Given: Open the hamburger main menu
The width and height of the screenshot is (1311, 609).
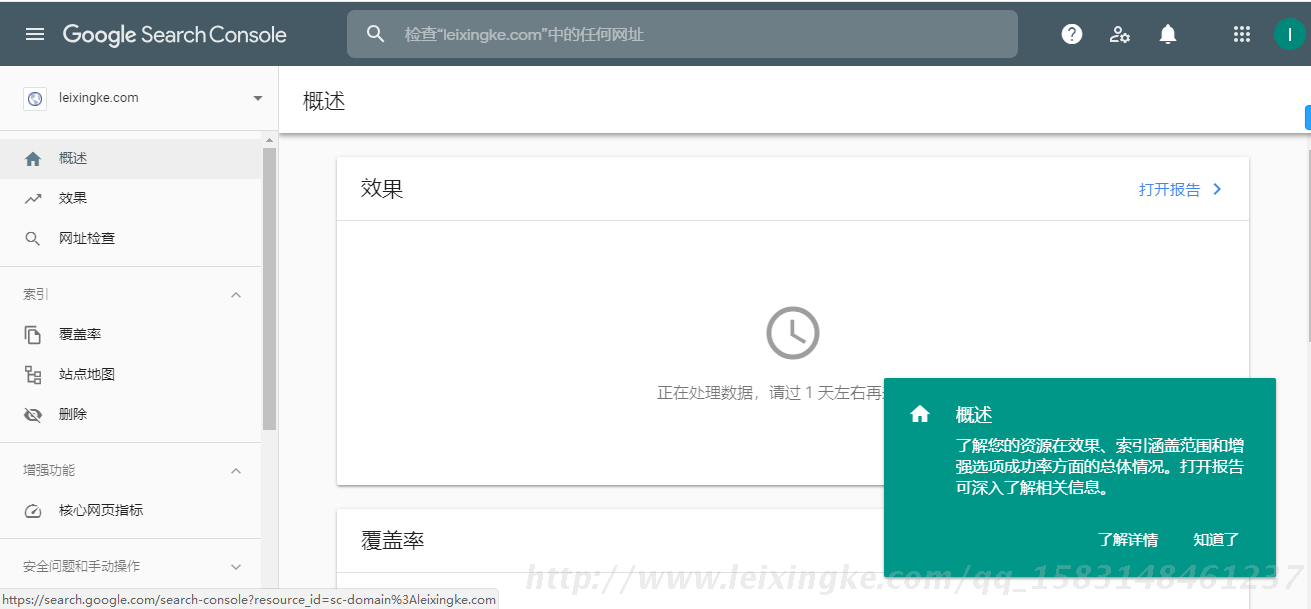Looking at the screenshot, I should coord(35,34).
